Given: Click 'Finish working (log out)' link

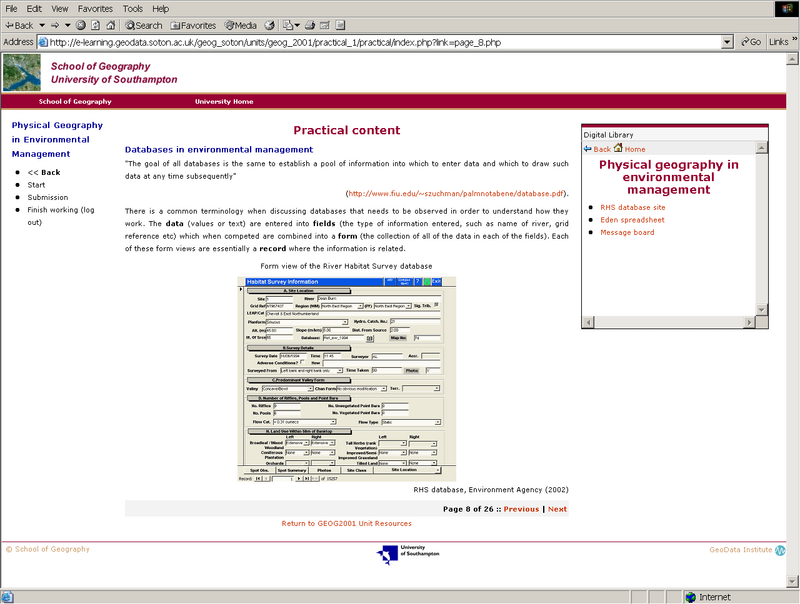Looking at the screenshot, I should [61, 216].
